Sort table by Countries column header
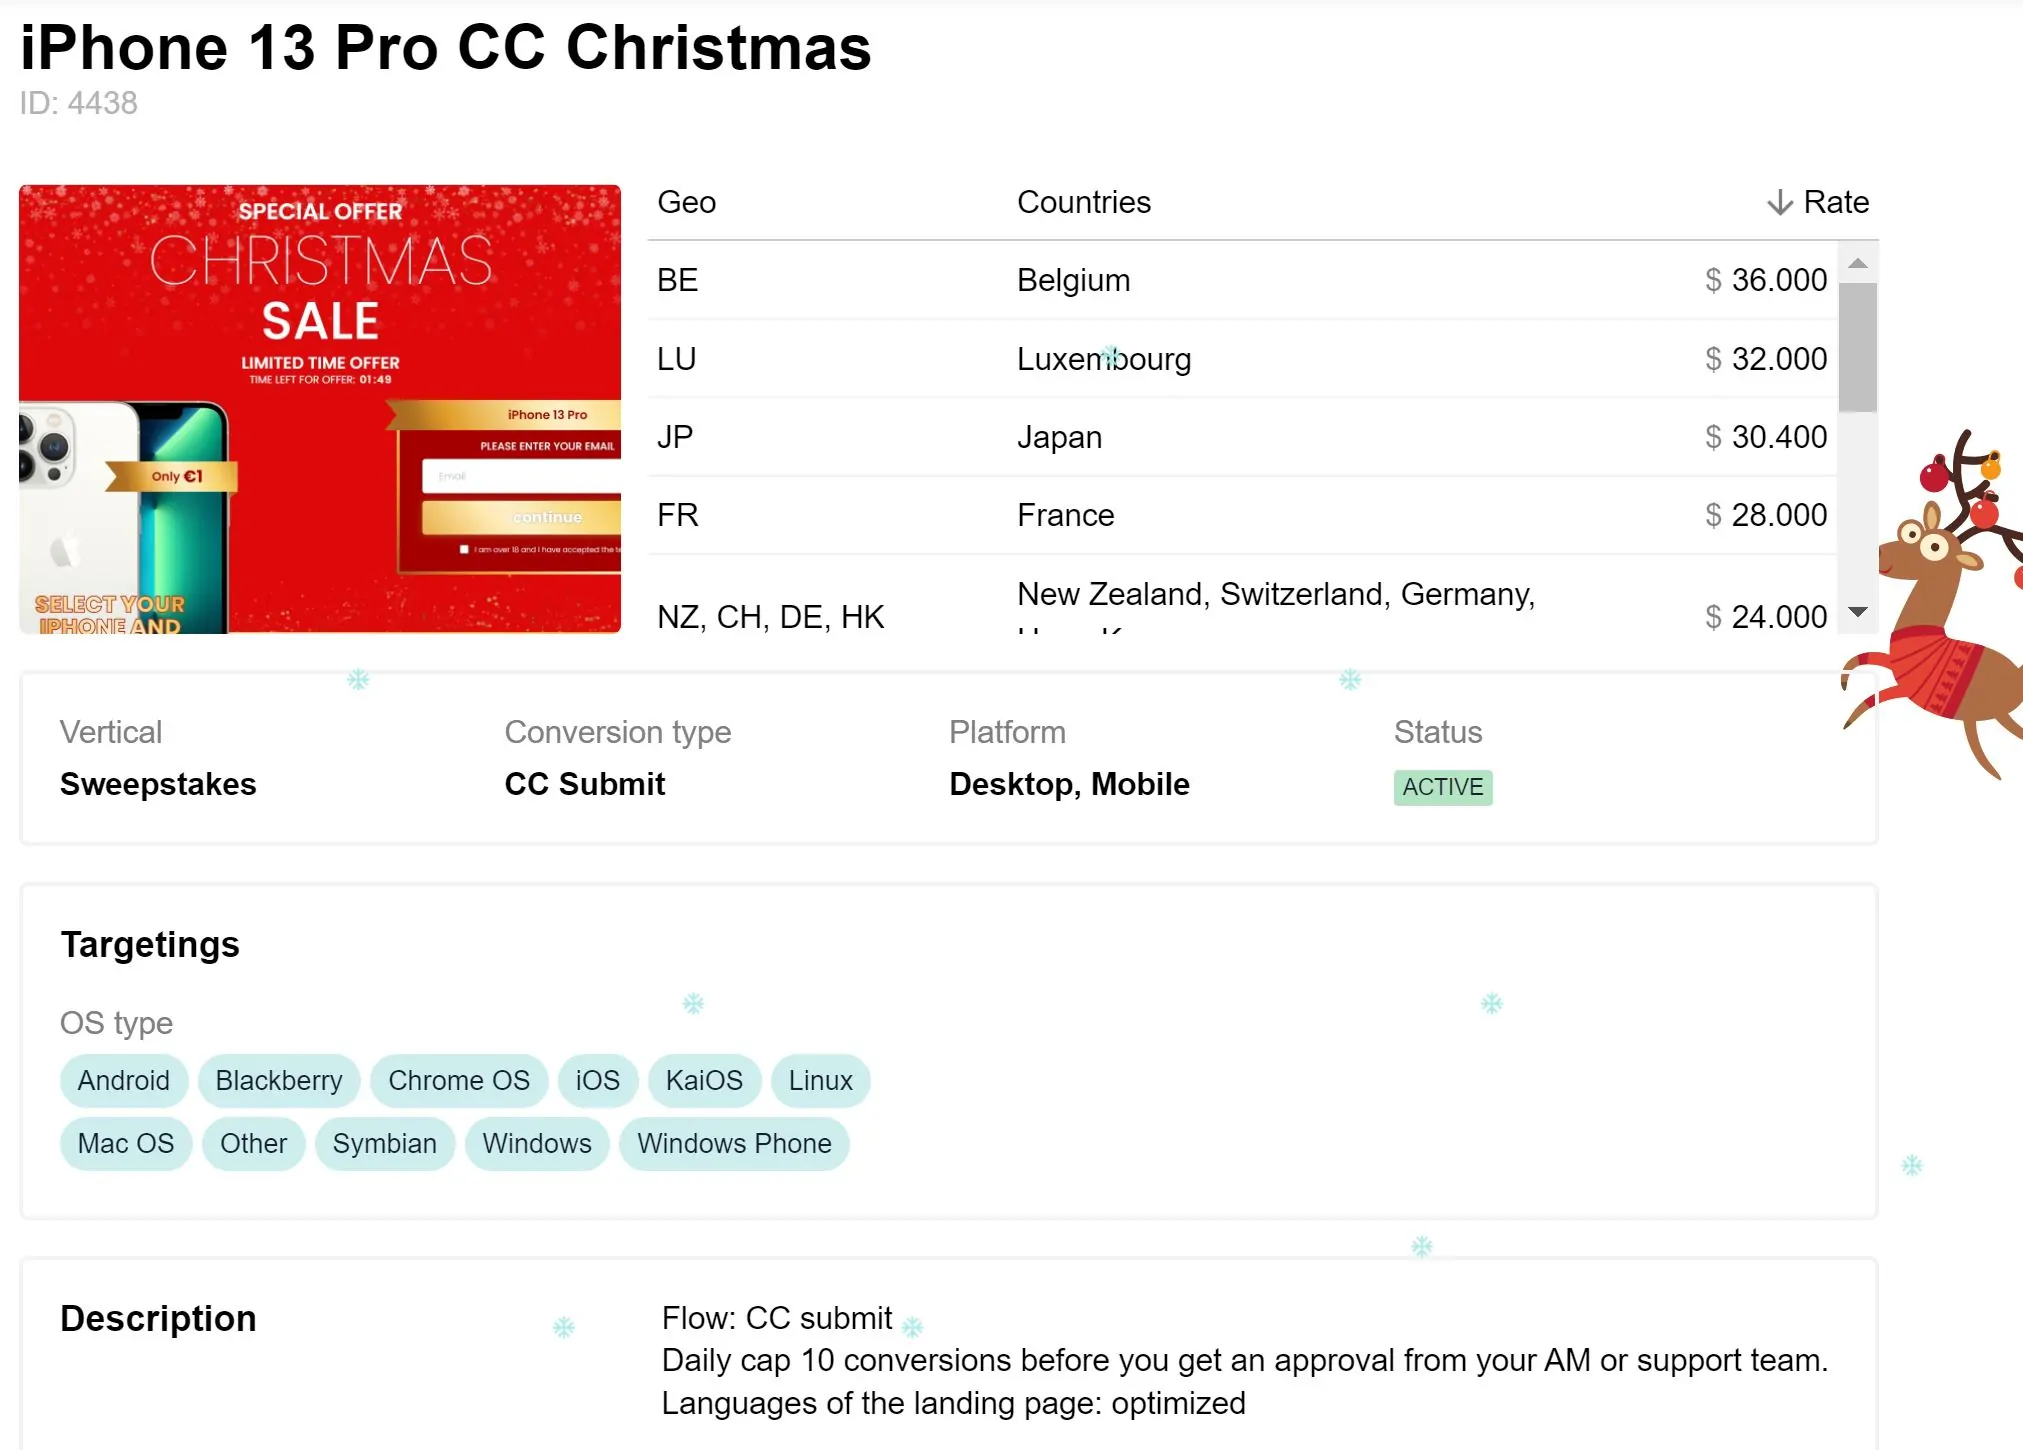Screen dimensions: 2023x1450 [1084, 203]
